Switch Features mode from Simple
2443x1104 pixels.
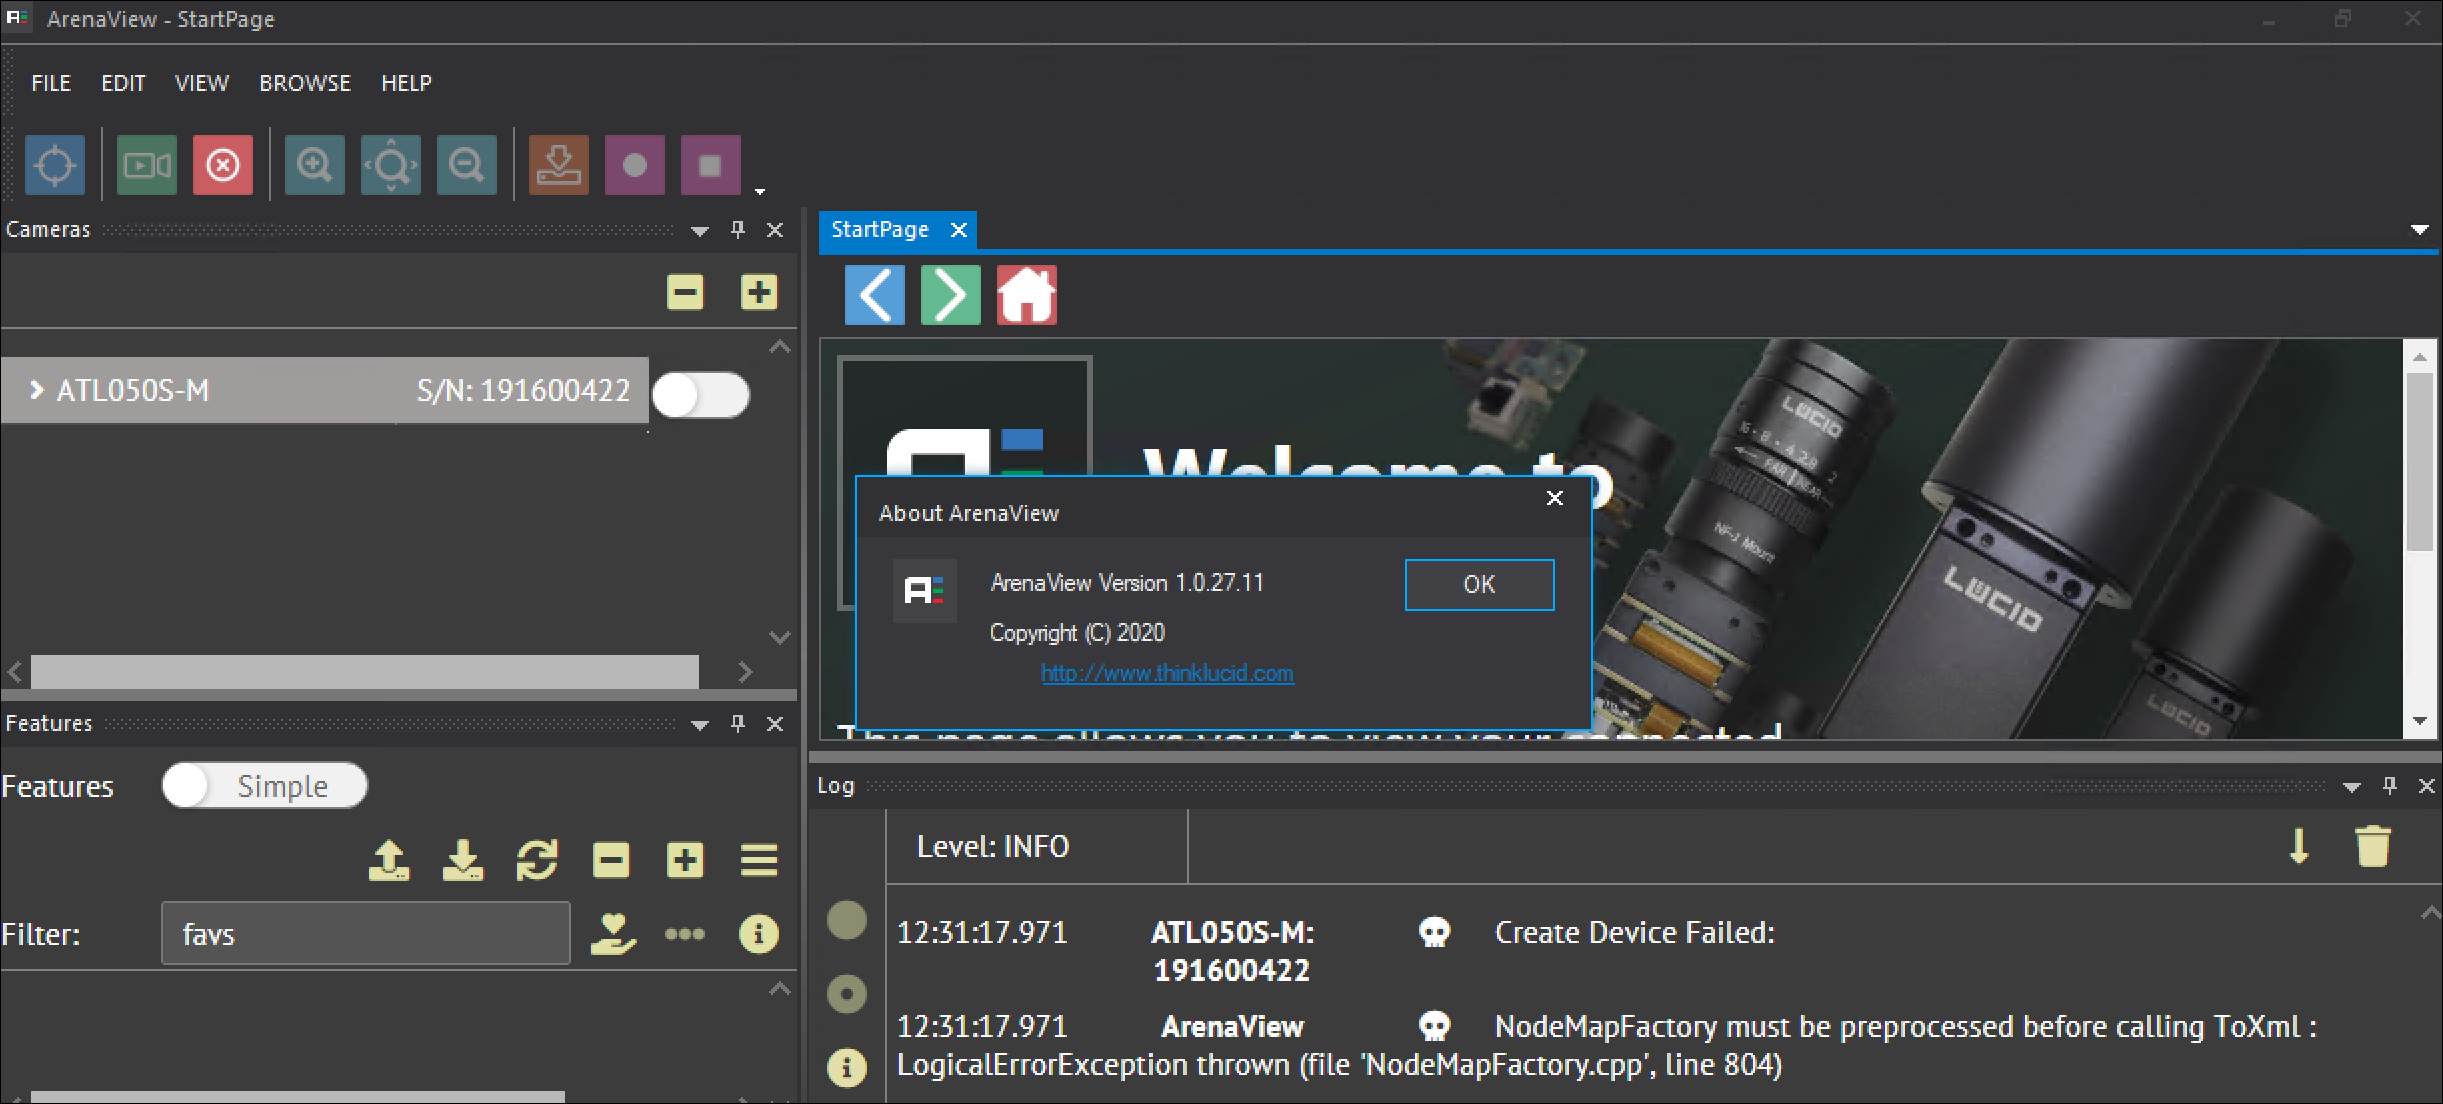click(x=263, y=786)
